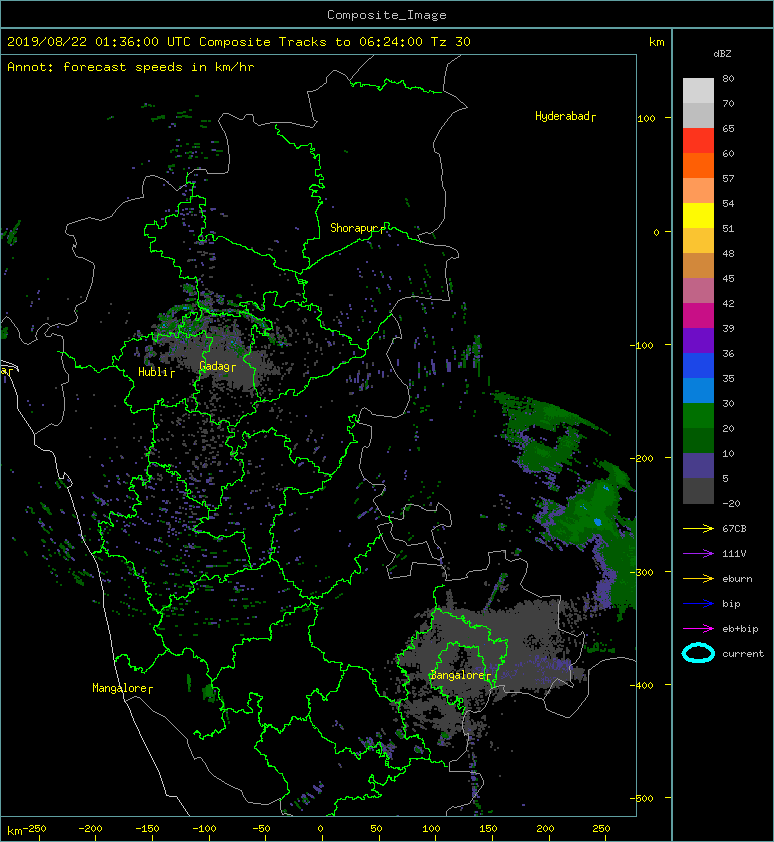
Task: Click the -300 km vertical axis tick label
Action: (x=642, y=572)
